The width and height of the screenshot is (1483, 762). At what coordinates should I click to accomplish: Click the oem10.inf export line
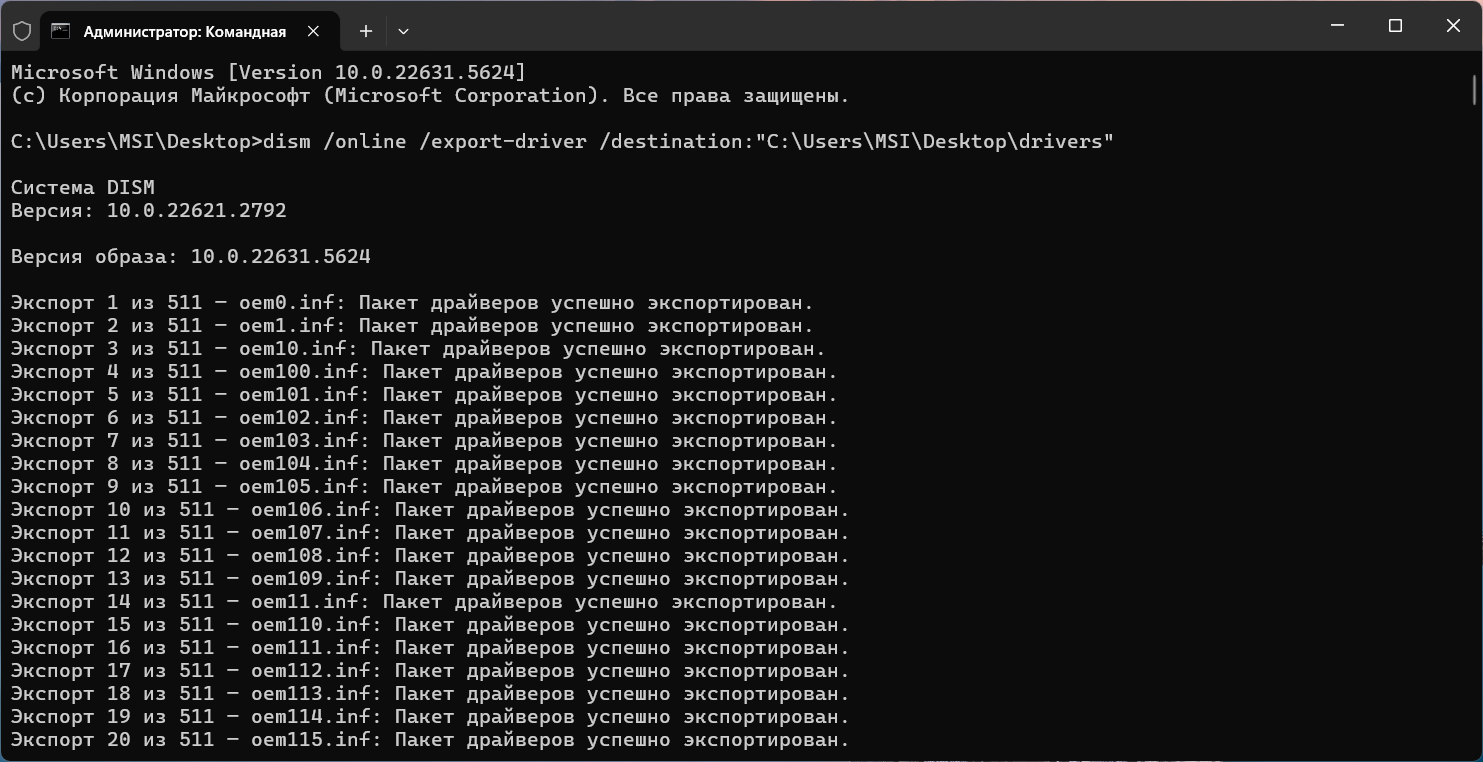[418, 348]
